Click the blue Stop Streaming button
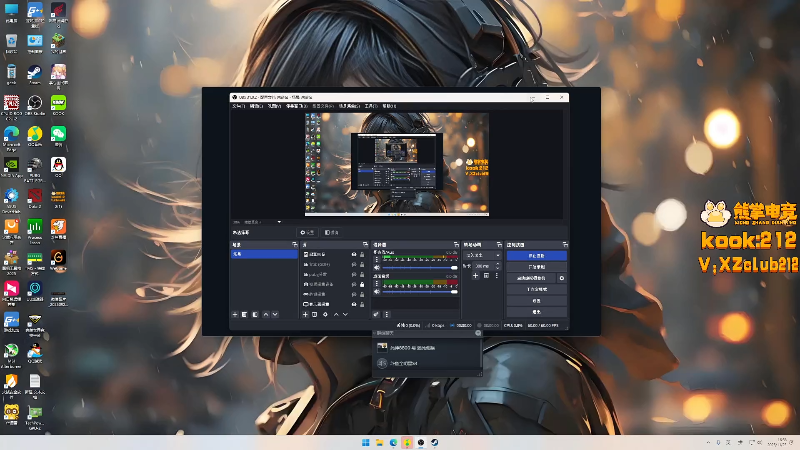 pyautogui.click(x=536, y=256)
